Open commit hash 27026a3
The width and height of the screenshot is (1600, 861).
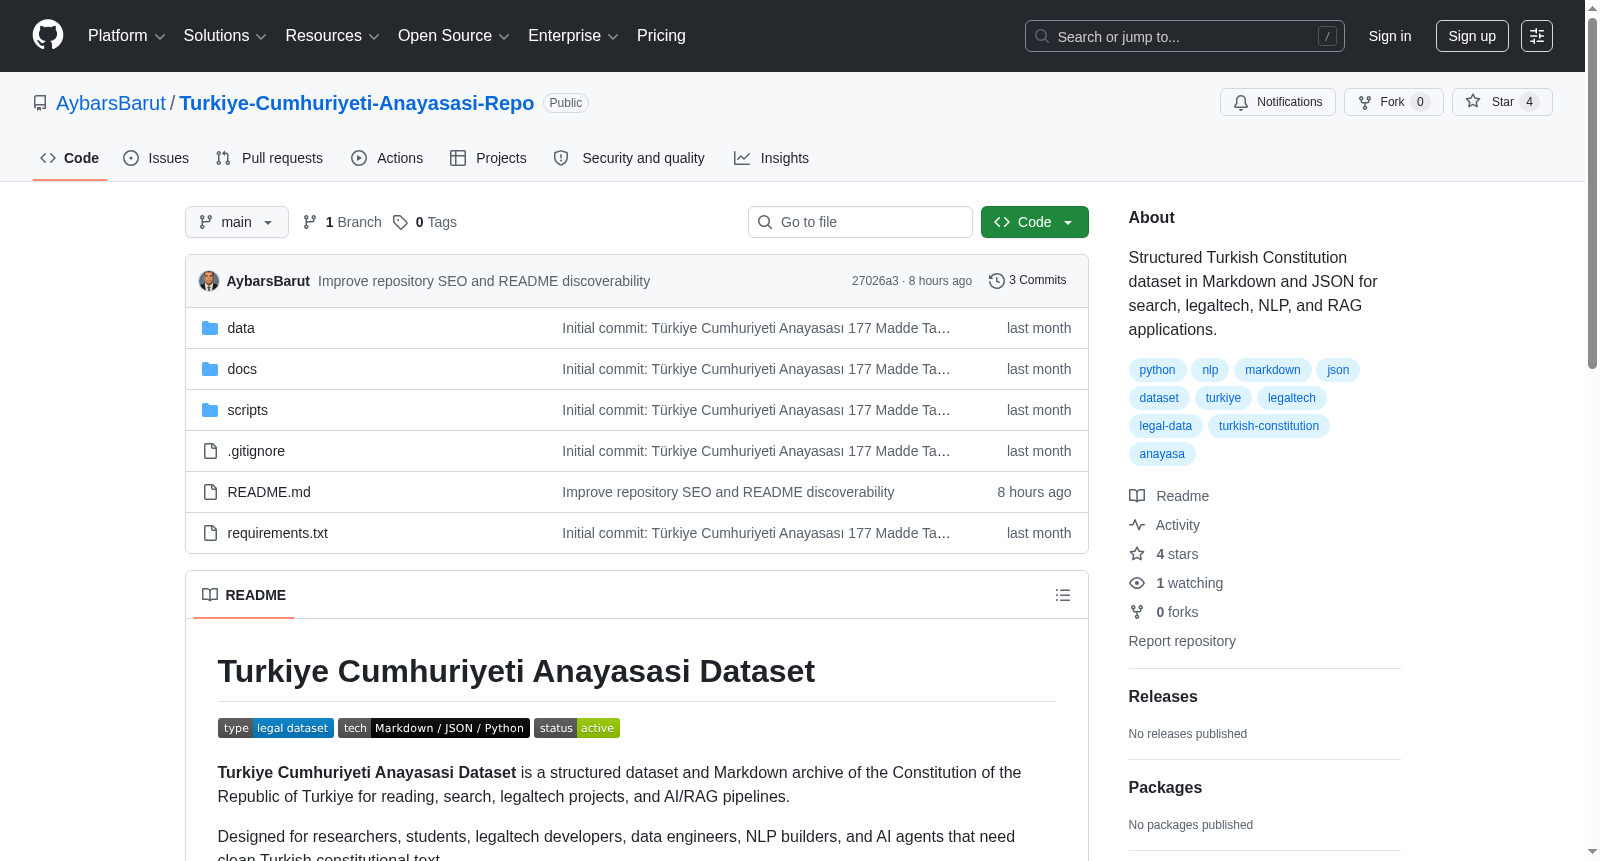click(875, 281)
